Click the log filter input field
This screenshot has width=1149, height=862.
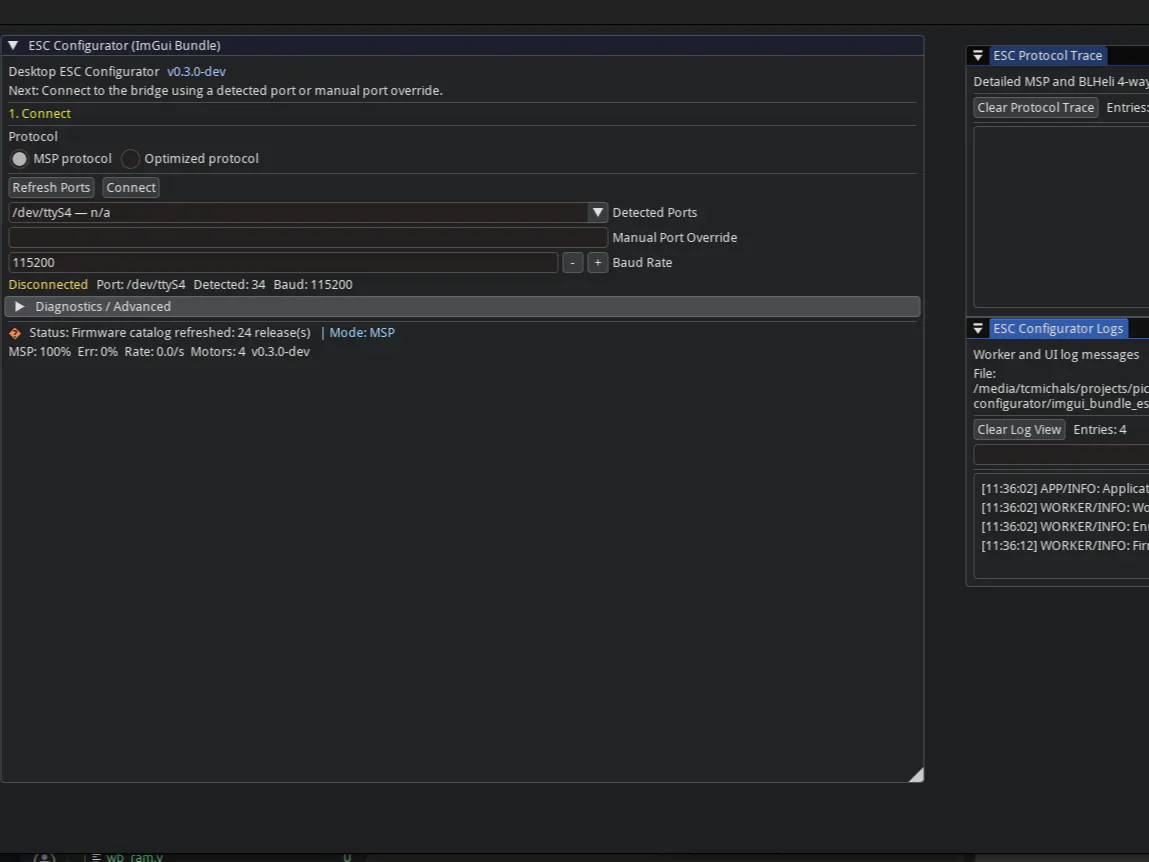coord(1061,454)
